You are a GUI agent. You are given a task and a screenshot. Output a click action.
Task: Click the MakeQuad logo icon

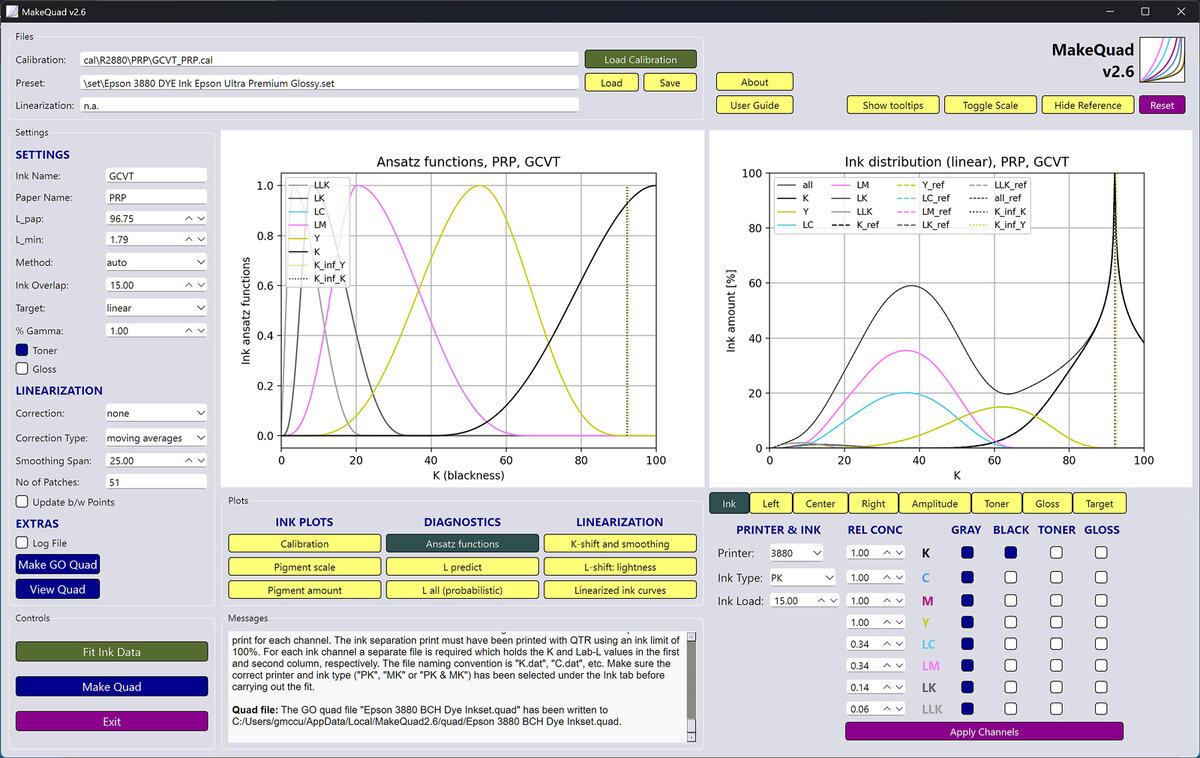(1164, 63)
